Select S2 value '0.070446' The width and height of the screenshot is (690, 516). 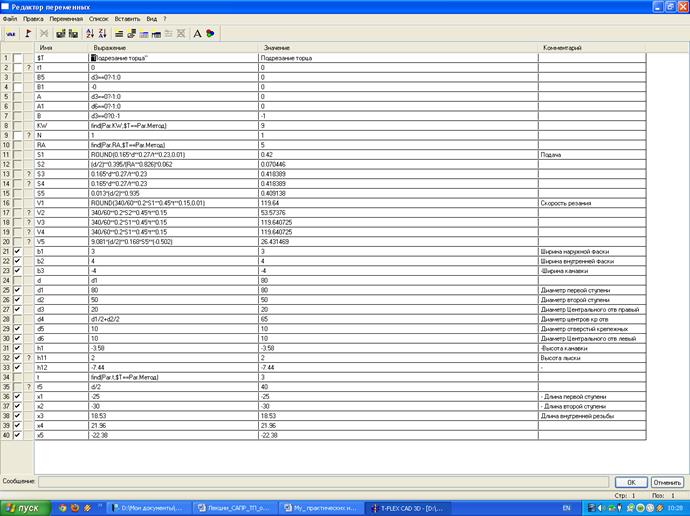pyautogui.click(x=398, y=165)
